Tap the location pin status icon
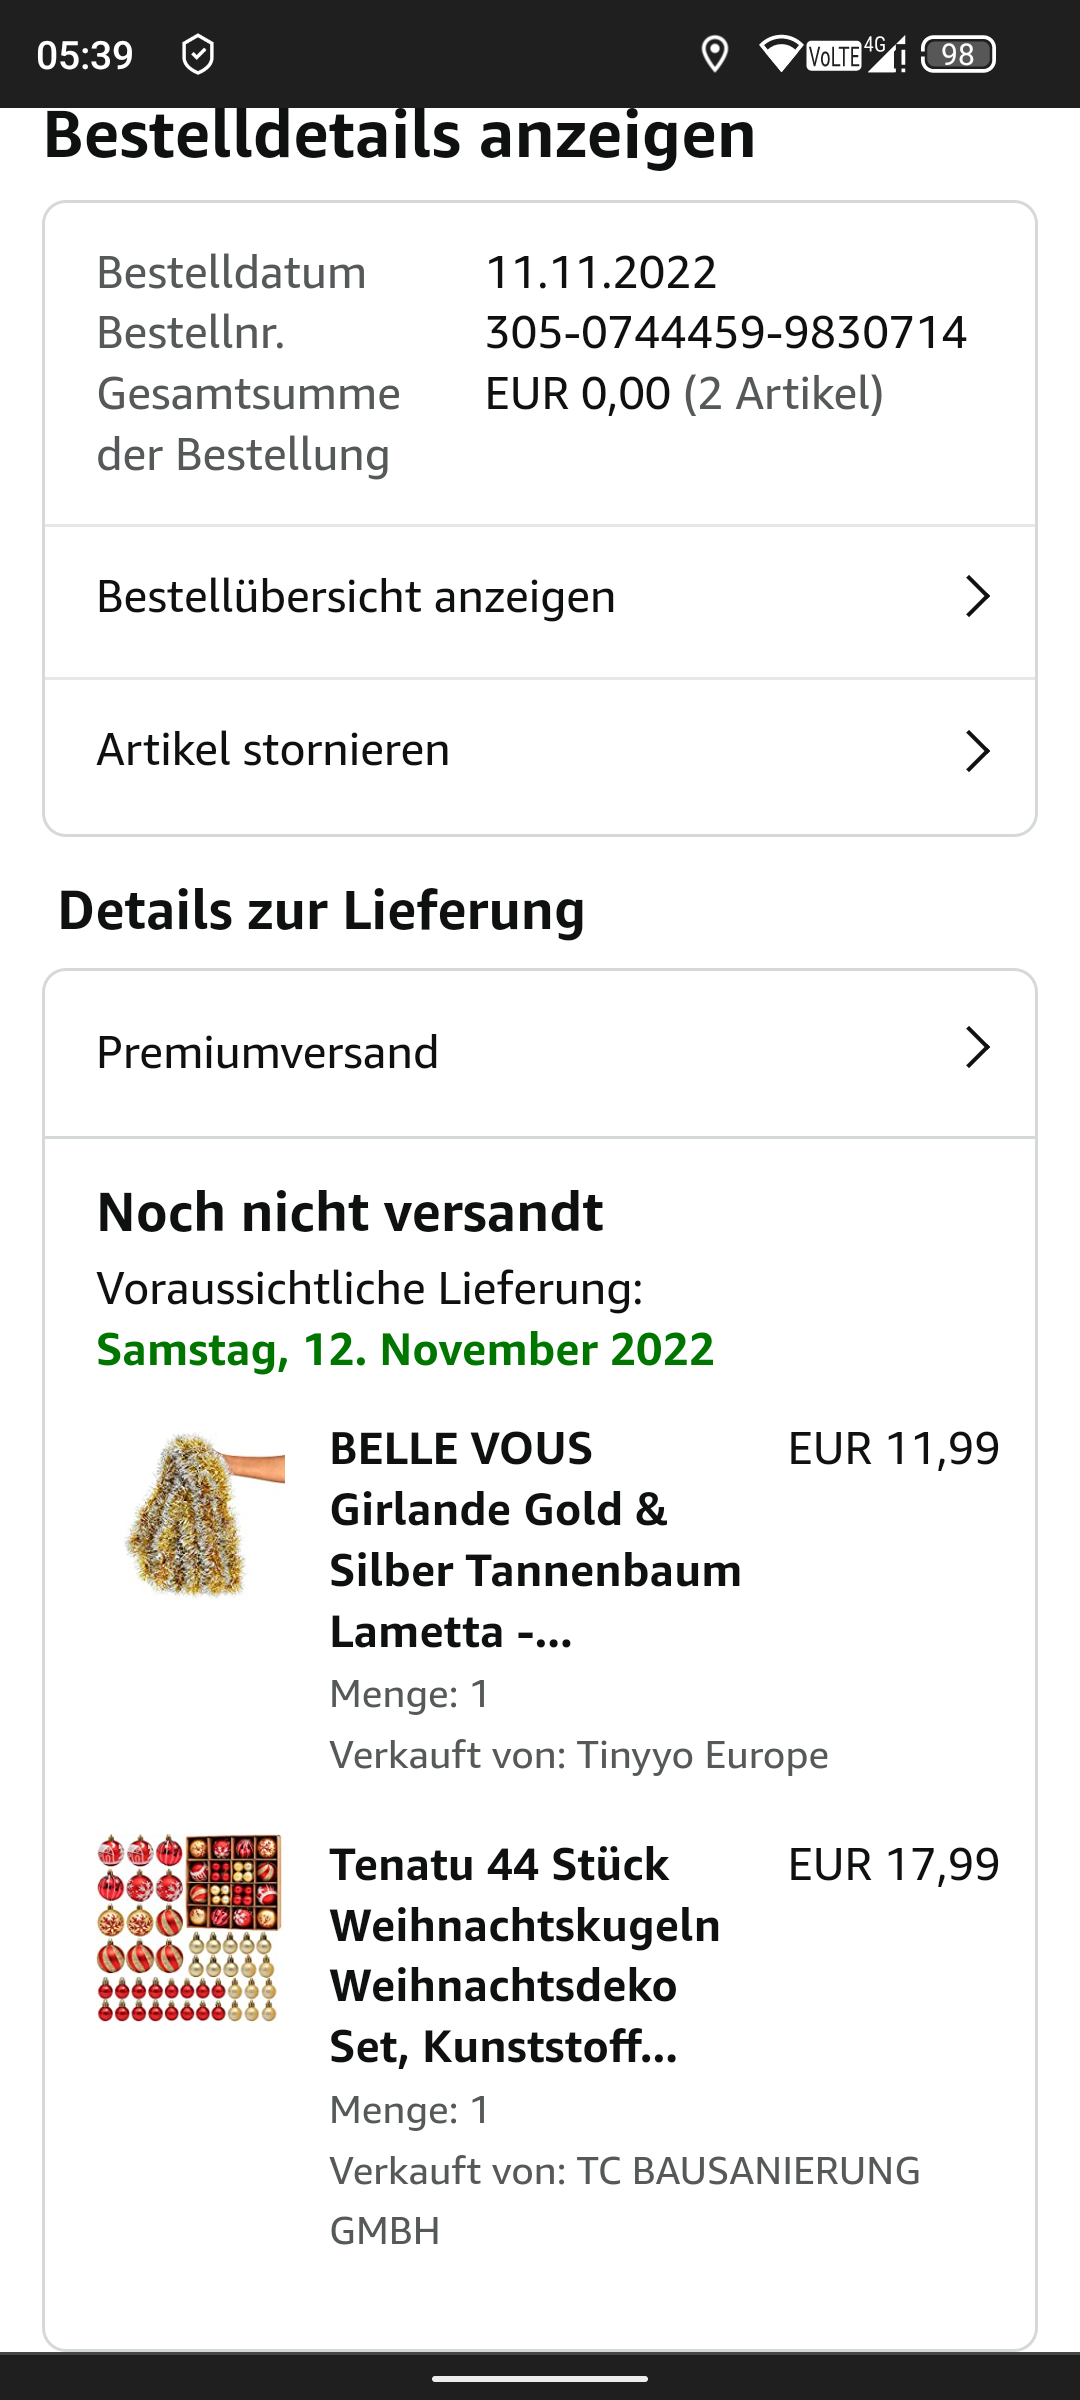Image resolution: width=1080 pixels, height=2400 pixels. (x=714, y=54)
